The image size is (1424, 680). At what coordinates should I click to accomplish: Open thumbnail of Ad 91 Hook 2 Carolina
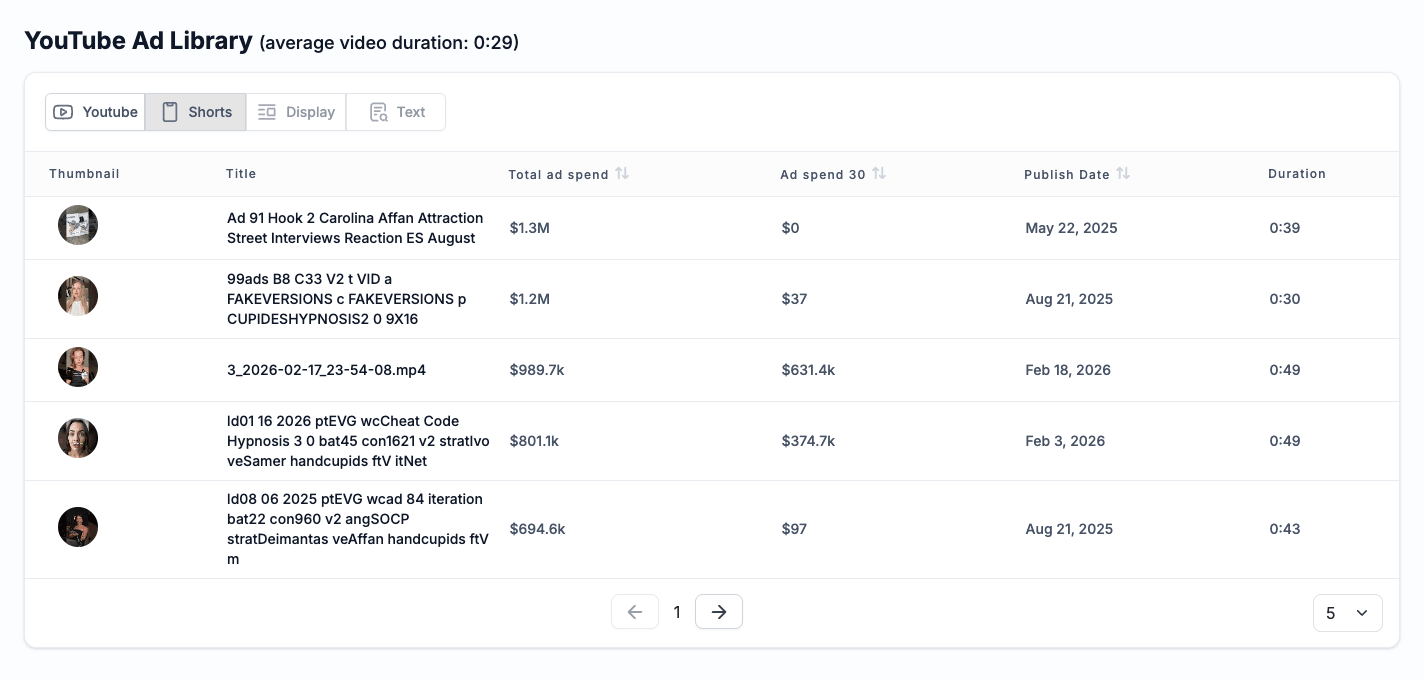(78, 226)
